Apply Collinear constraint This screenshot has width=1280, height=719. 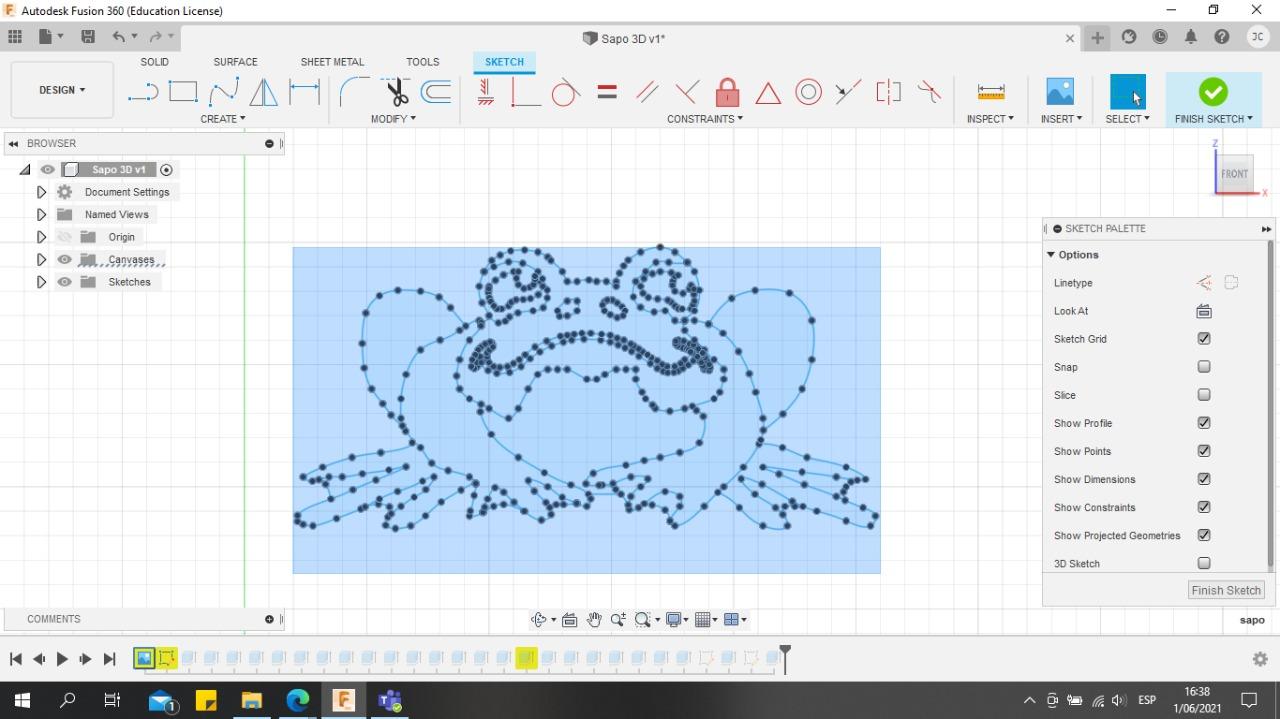848,92
